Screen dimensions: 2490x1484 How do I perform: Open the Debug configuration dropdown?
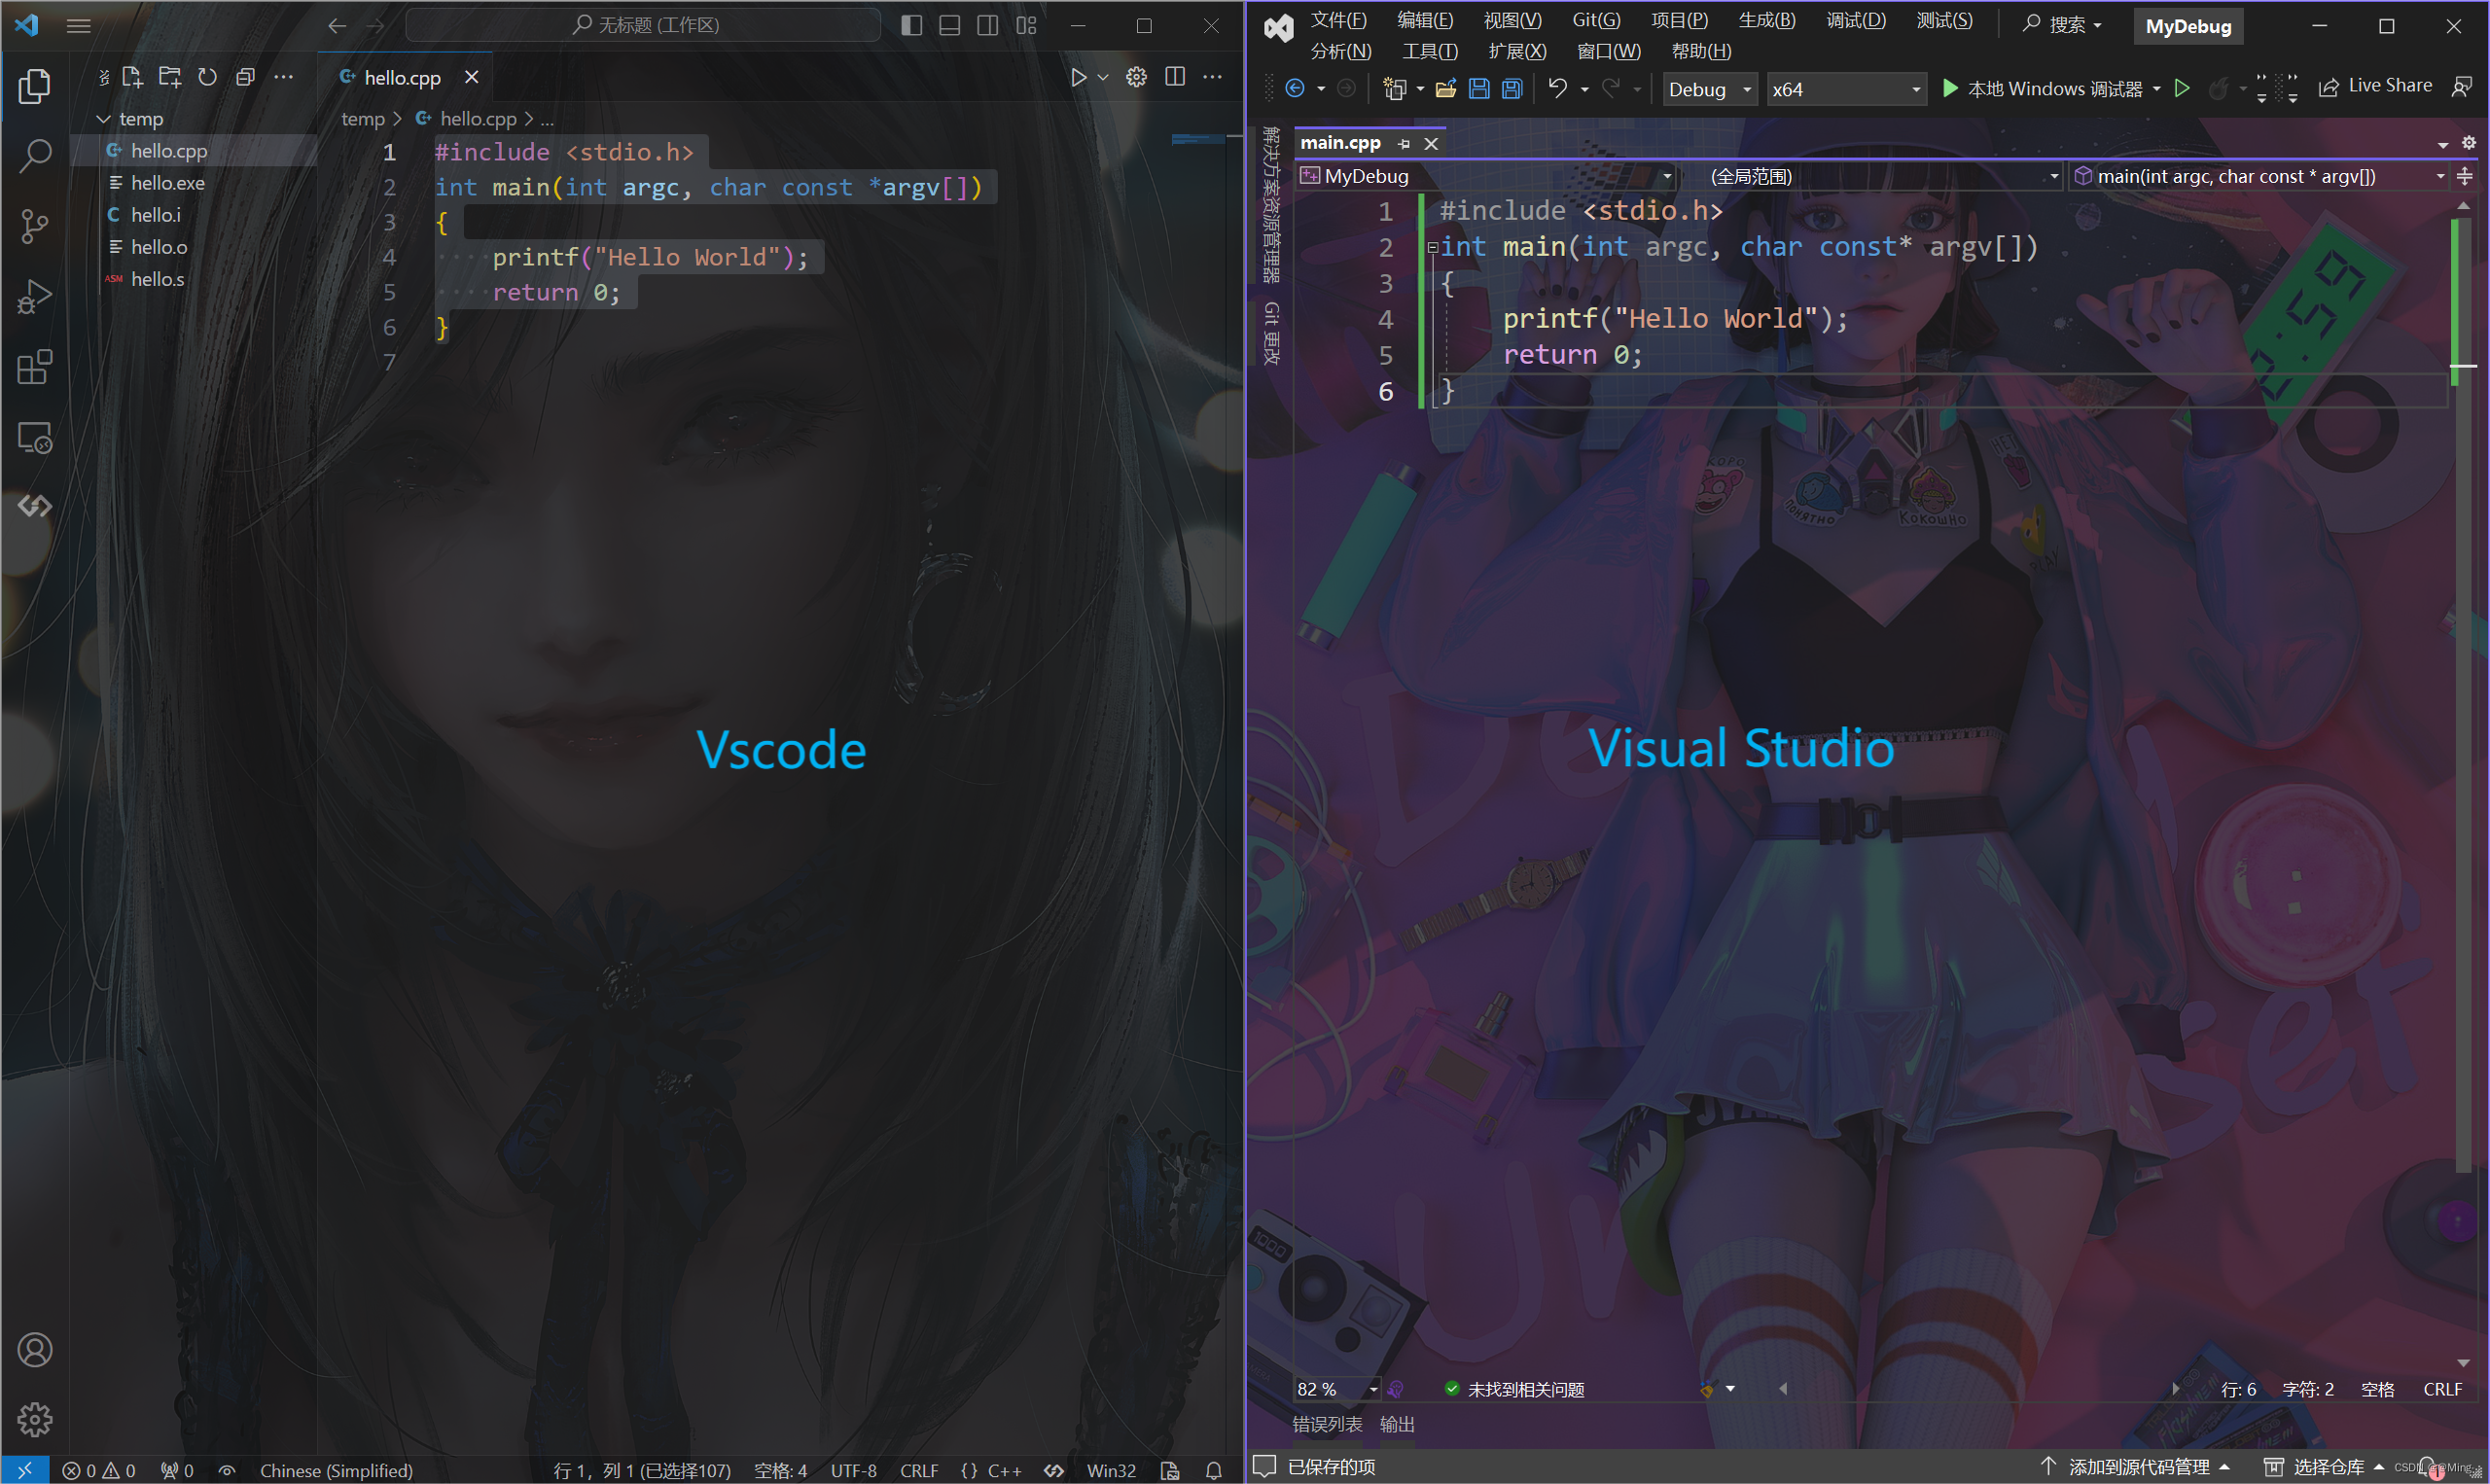point(1709,89)
